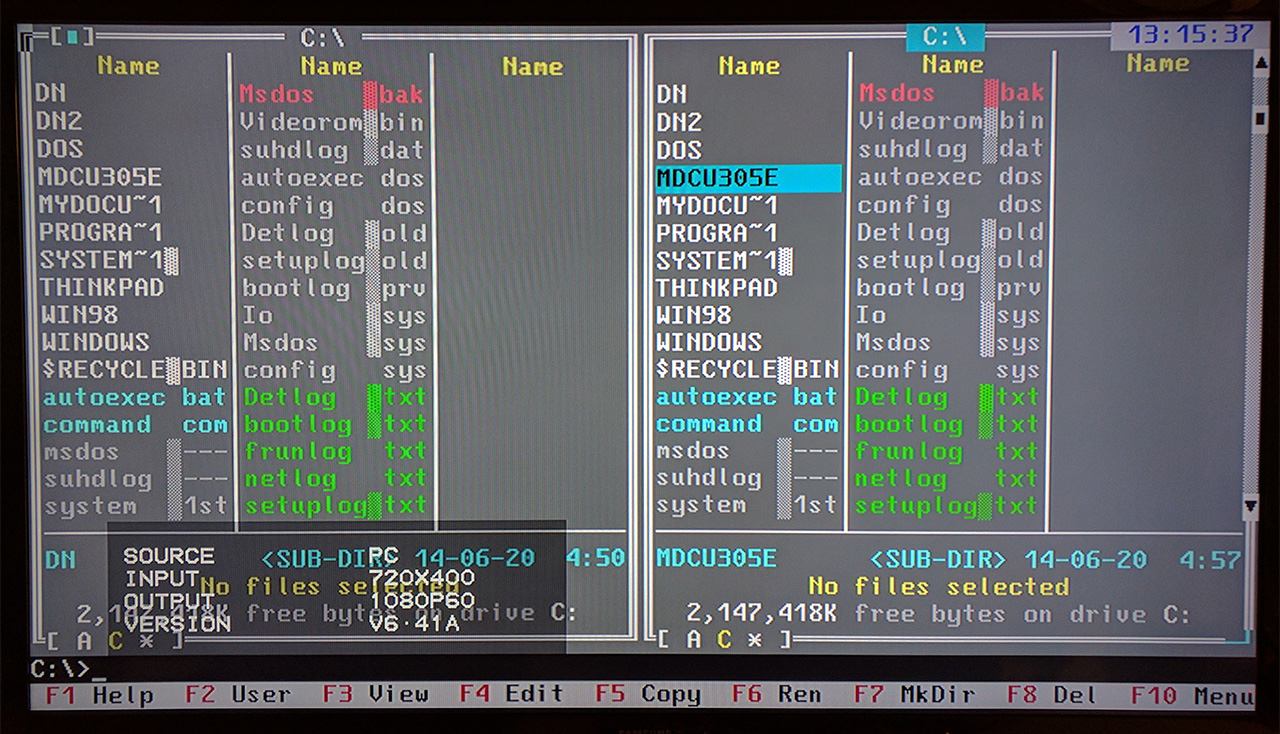Click the C:\ title of the left panel
Viewport: 1280px width, 734px height.
point(323,38)
